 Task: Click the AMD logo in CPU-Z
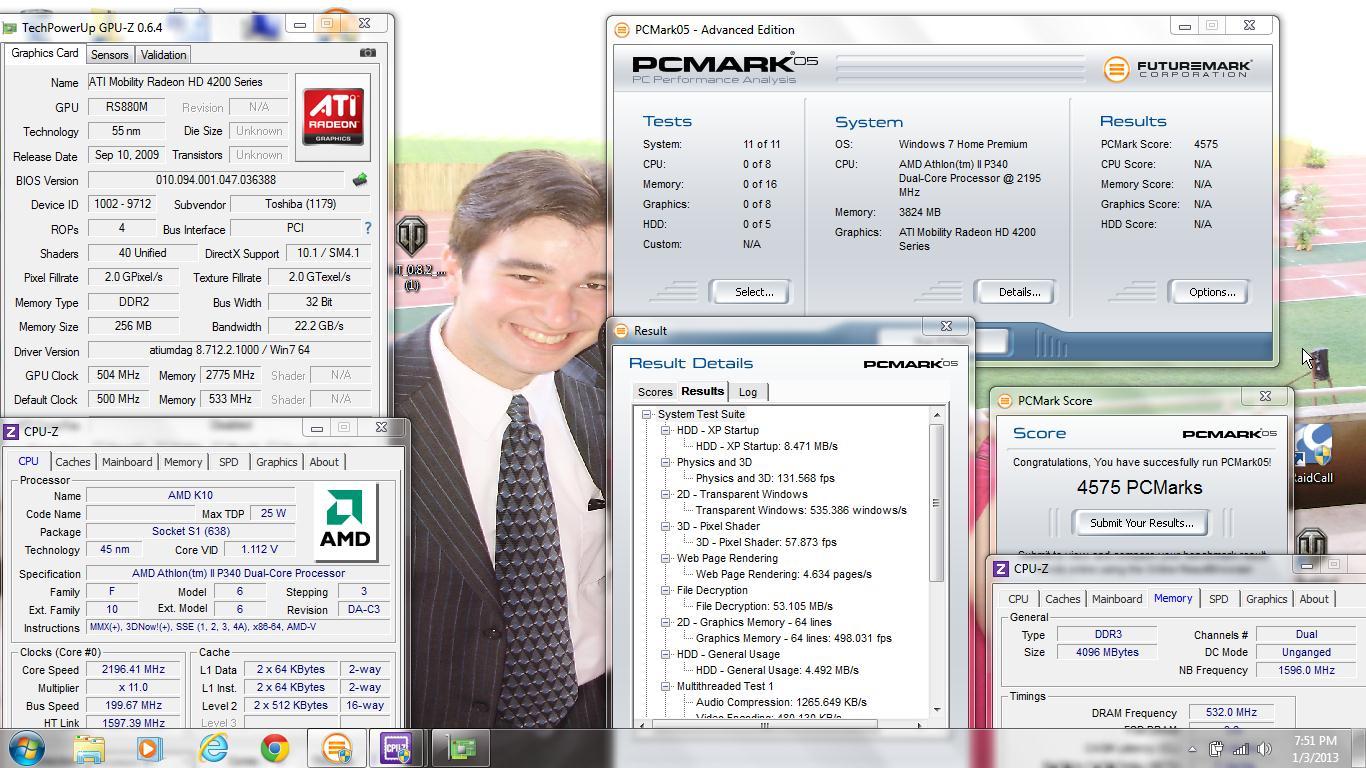coord(345,521)
